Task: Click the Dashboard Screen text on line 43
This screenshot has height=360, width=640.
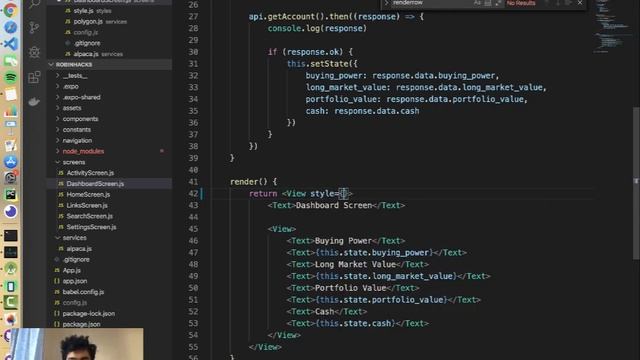Action: tap(333, 205)
